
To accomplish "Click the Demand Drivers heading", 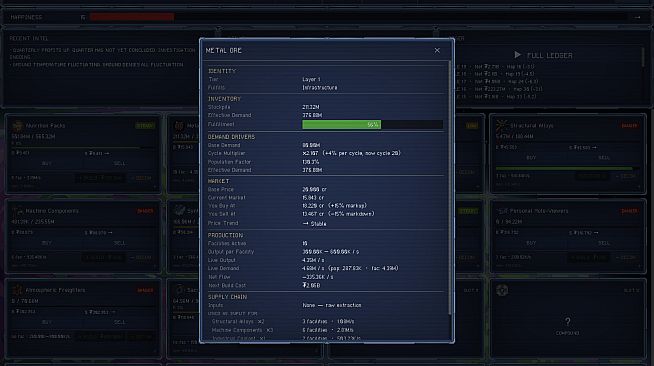I will click(x=231, y=137).
